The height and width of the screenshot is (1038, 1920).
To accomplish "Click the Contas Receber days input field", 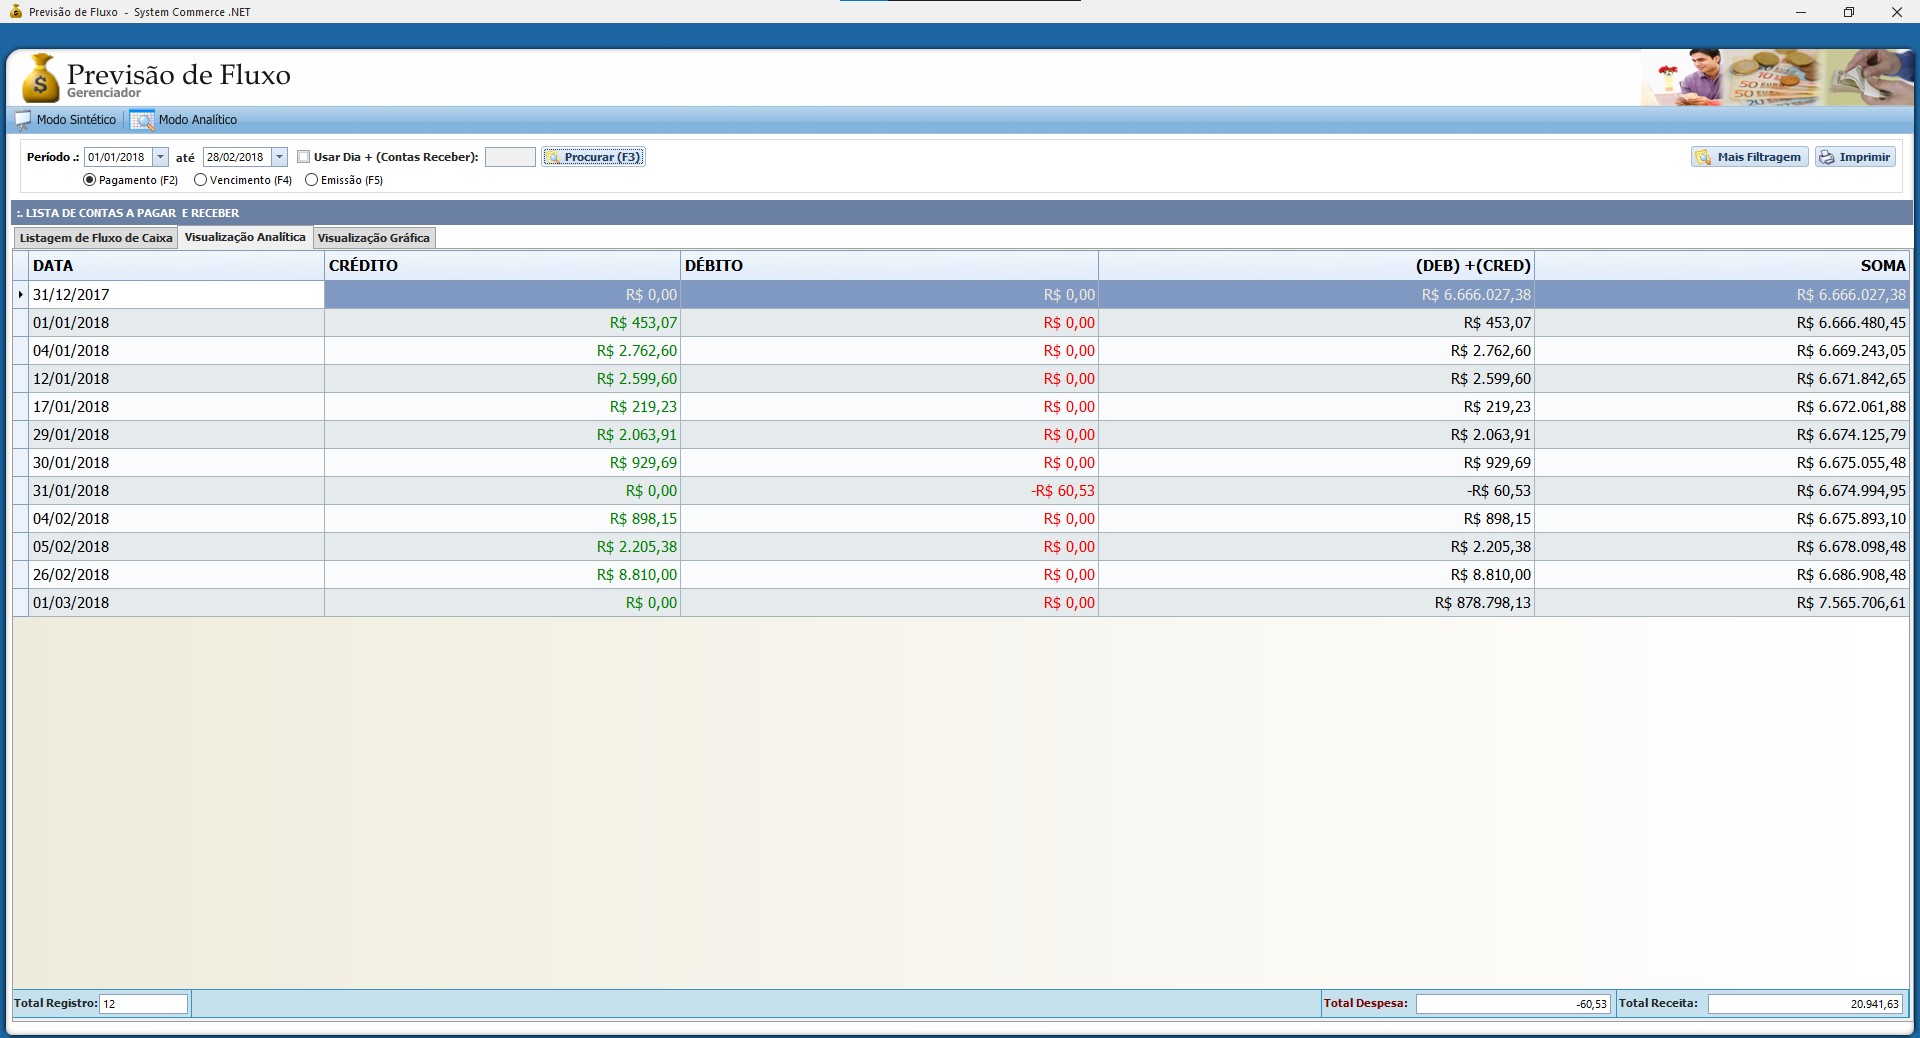I will [510, 157].
